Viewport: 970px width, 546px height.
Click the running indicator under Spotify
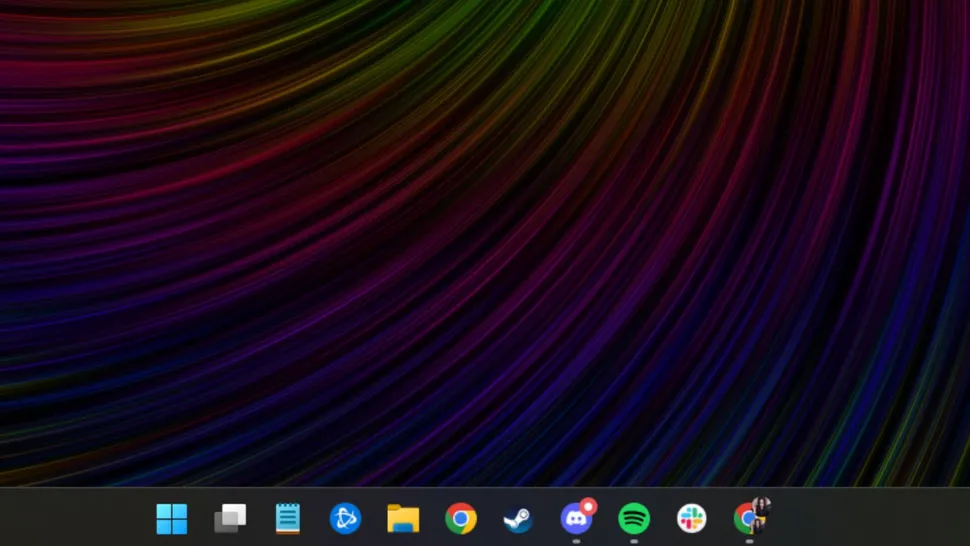[x=634, y=541]
